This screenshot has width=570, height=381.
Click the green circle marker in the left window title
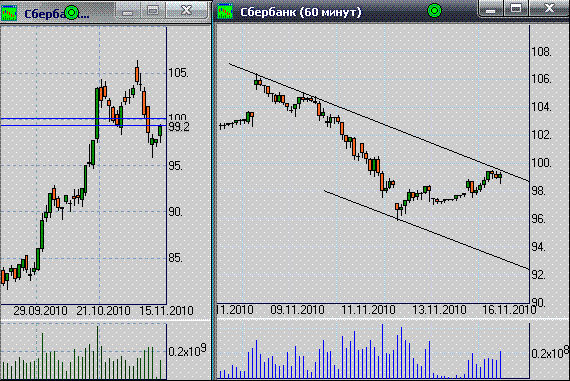[72, 13]
